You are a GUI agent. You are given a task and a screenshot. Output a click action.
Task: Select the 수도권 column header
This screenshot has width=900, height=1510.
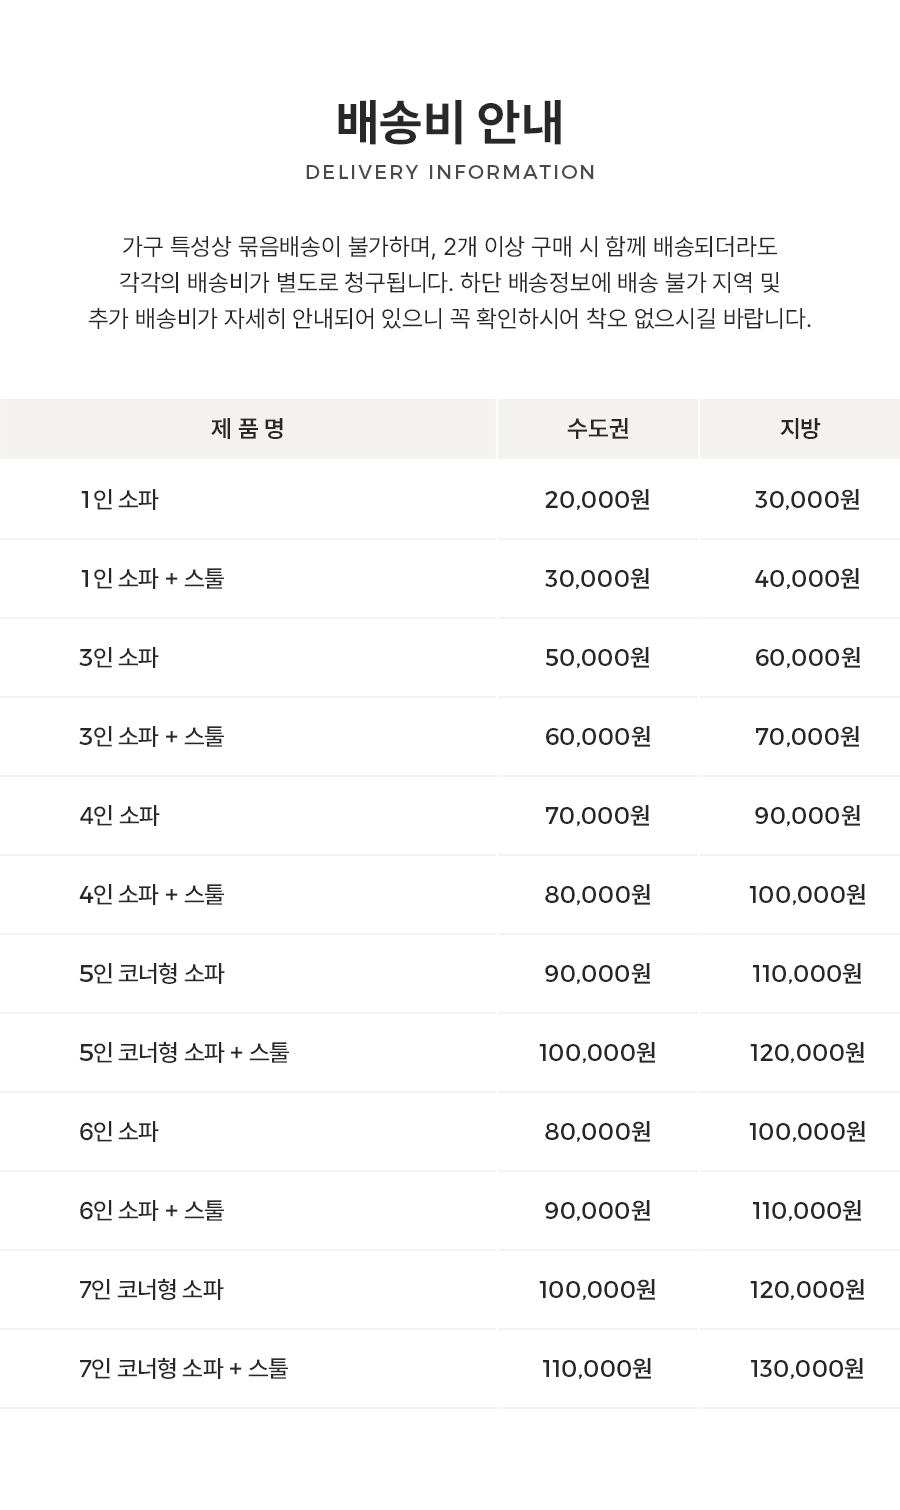(x=598, y=429)
